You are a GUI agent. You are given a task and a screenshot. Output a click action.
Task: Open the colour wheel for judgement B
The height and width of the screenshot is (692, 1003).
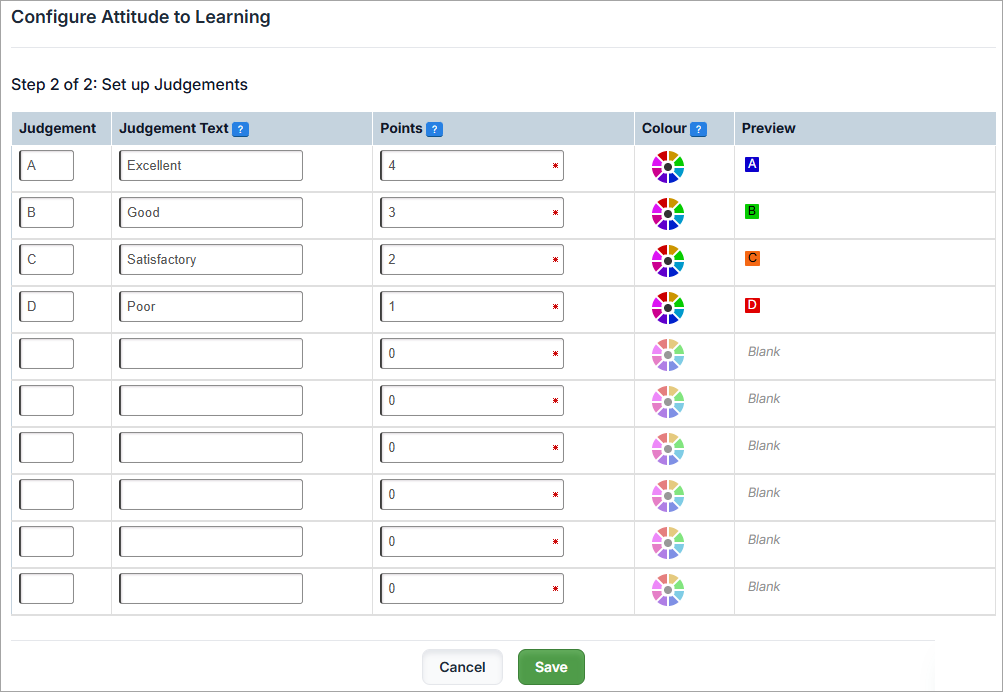tap(667, 214)
